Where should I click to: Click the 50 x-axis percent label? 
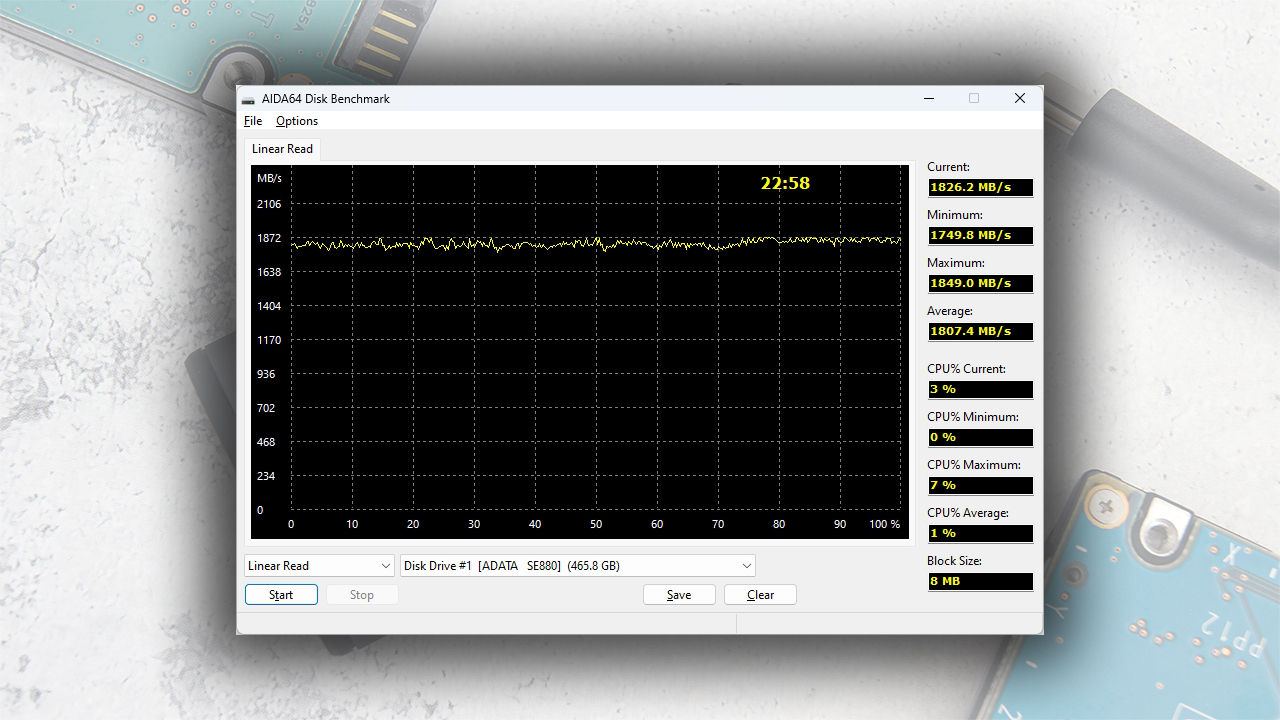pos(596,524)
